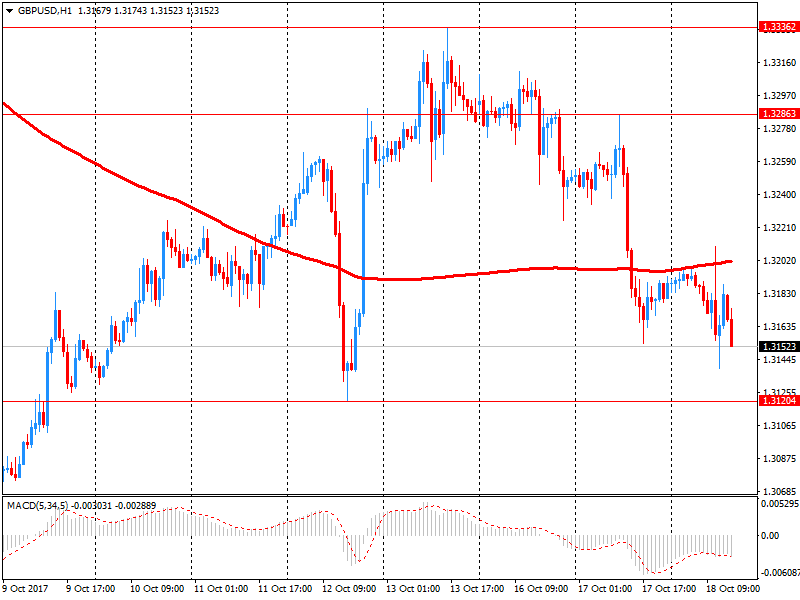Click the 1.32020 price scale value
The height and width of the screenshot is (600, 800).
[x=780, y=261]
